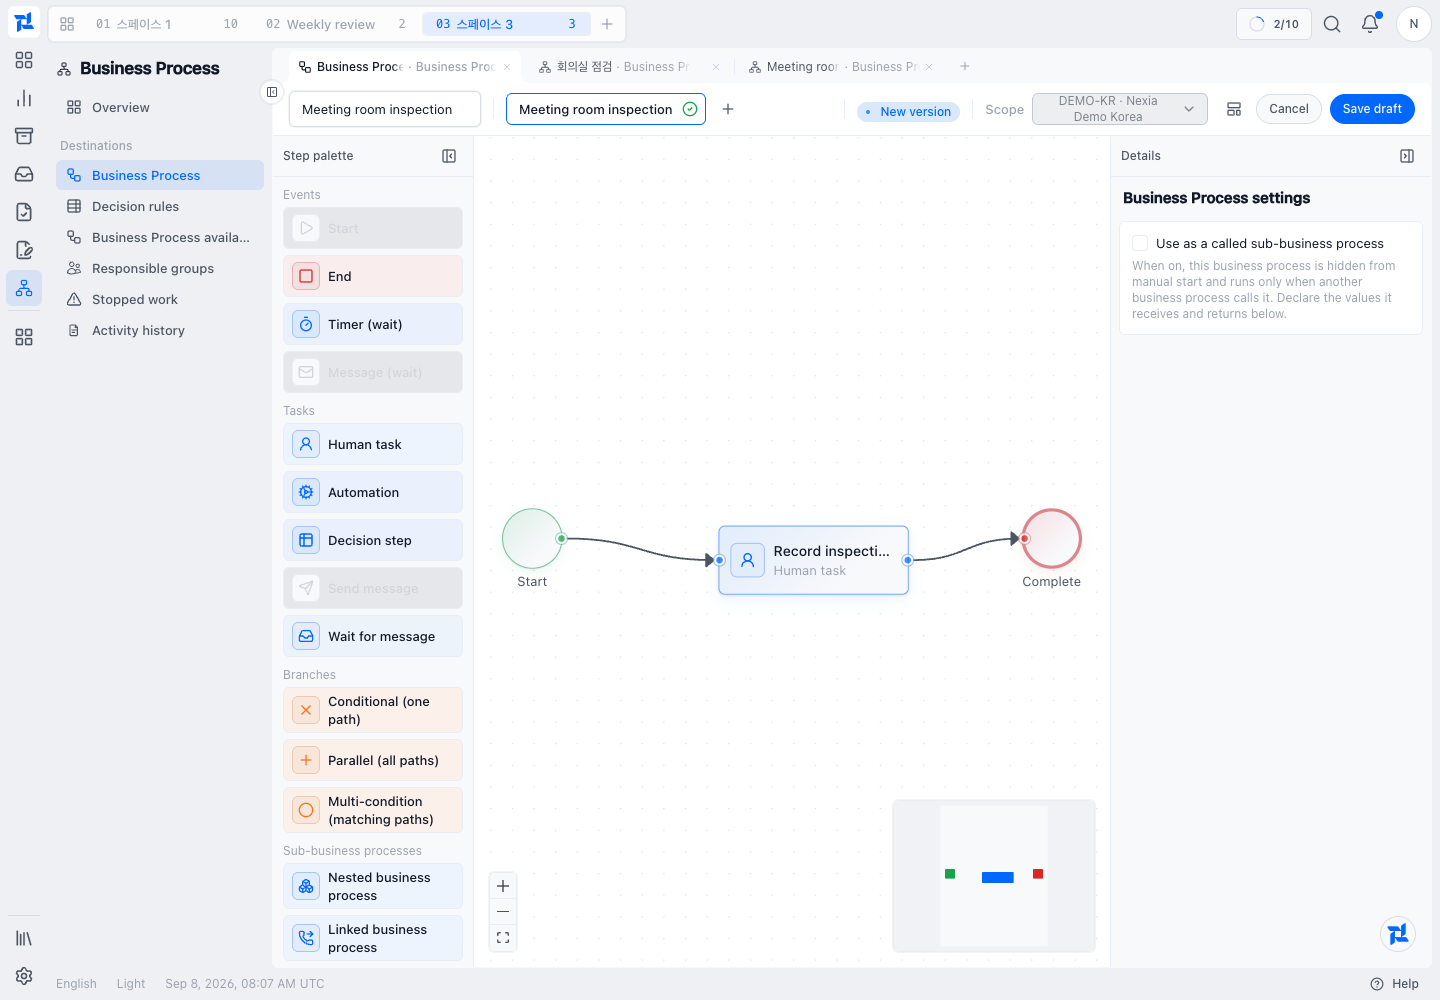Toggle the sidebar collapse icon

coord(272,92)
